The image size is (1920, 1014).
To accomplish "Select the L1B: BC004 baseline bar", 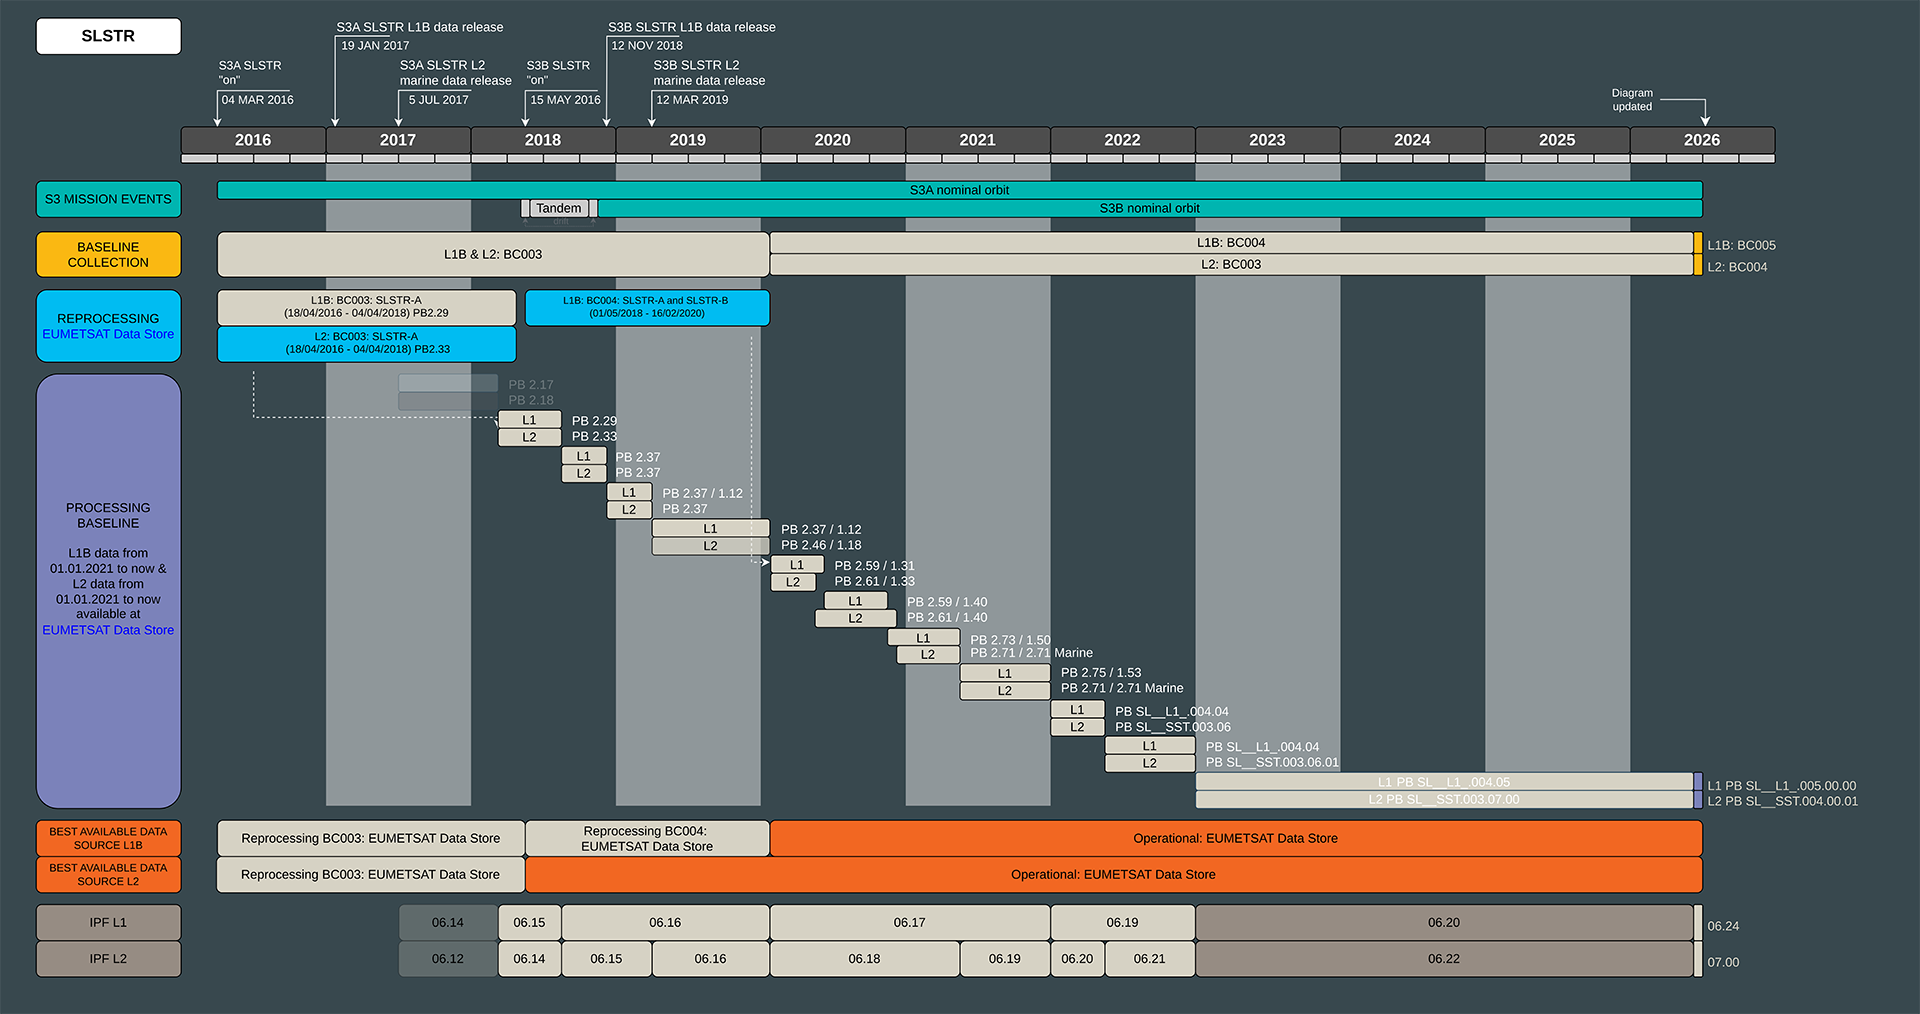I will 1231,243.
